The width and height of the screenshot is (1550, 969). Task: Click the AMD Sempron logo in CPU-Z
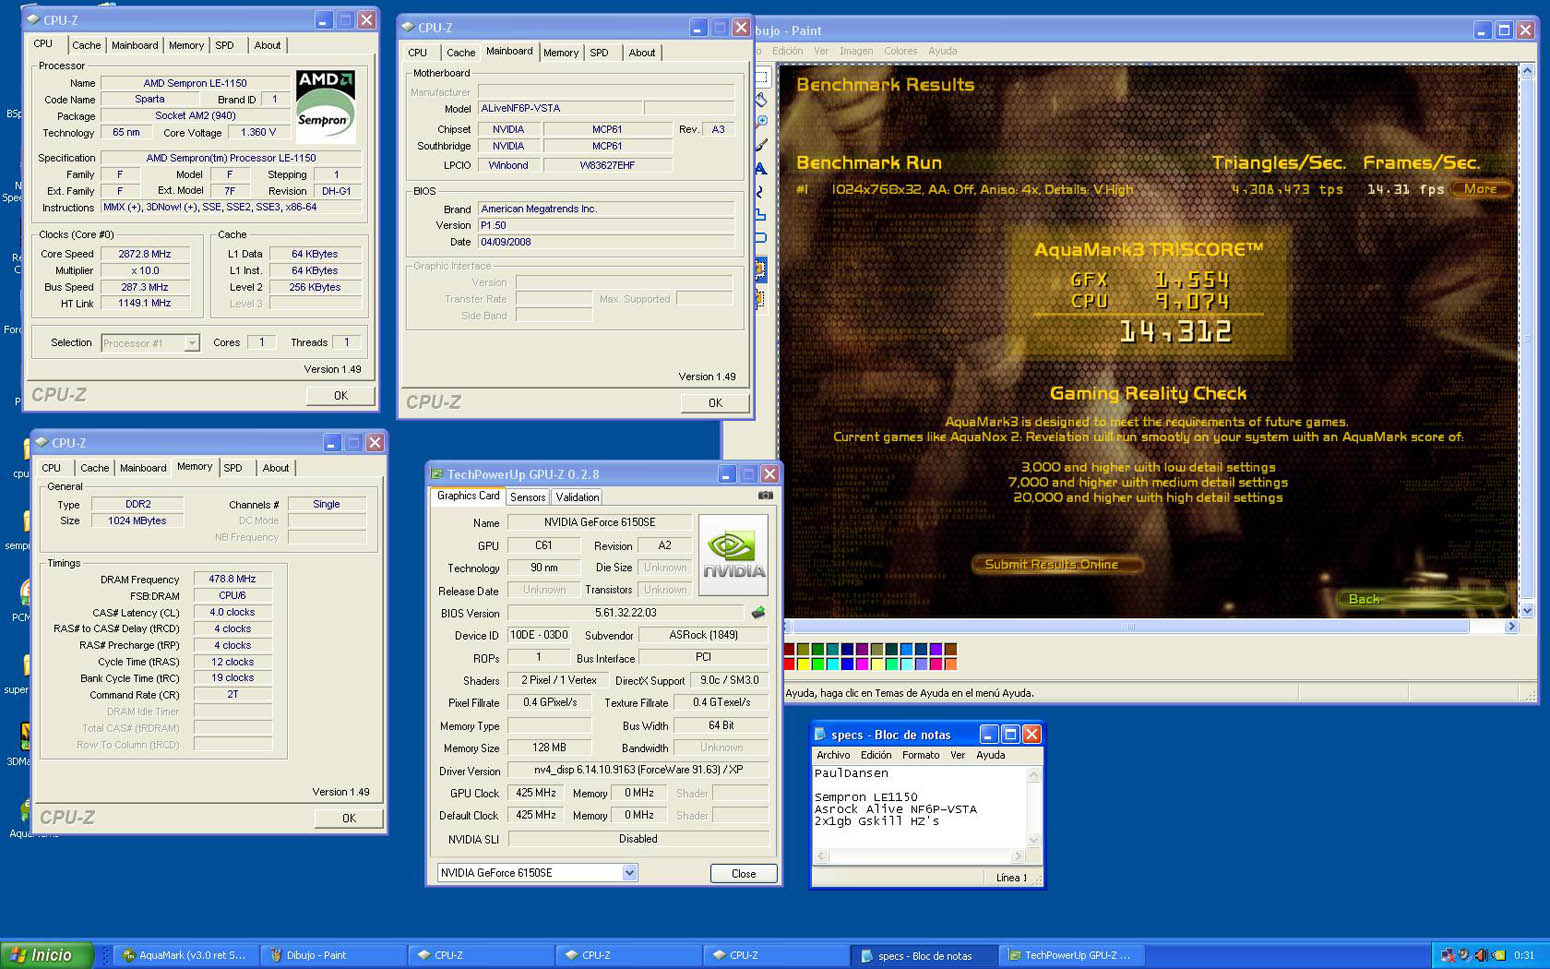325,107
